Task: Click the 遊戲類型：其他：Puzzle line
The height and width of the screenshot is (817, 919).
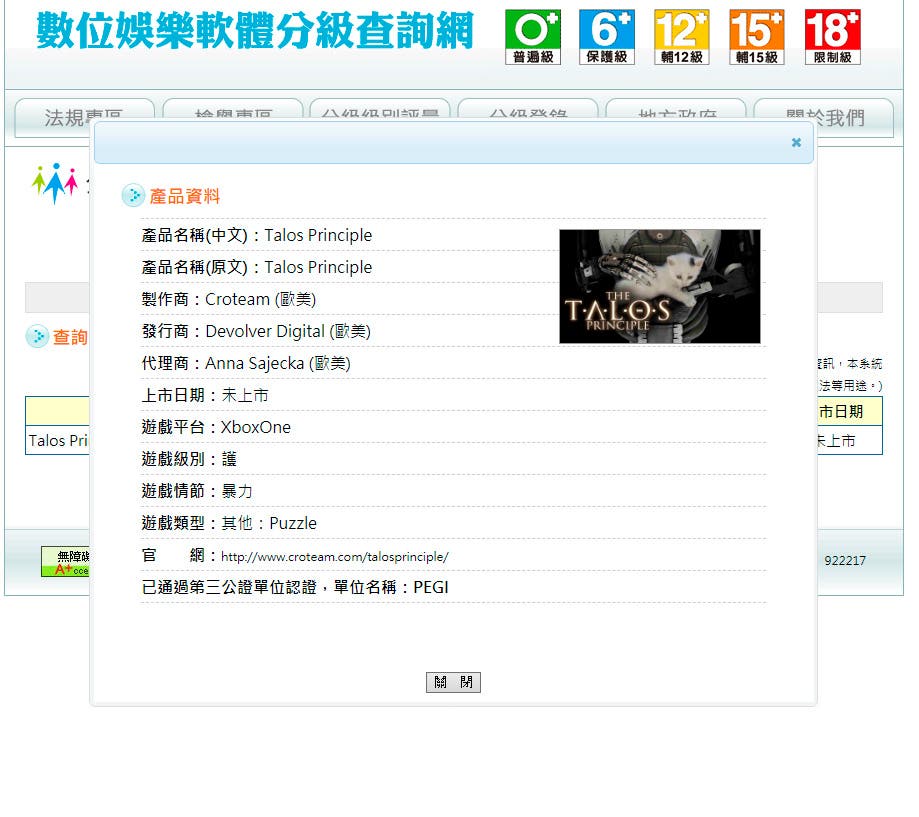Action: point(229,523)
